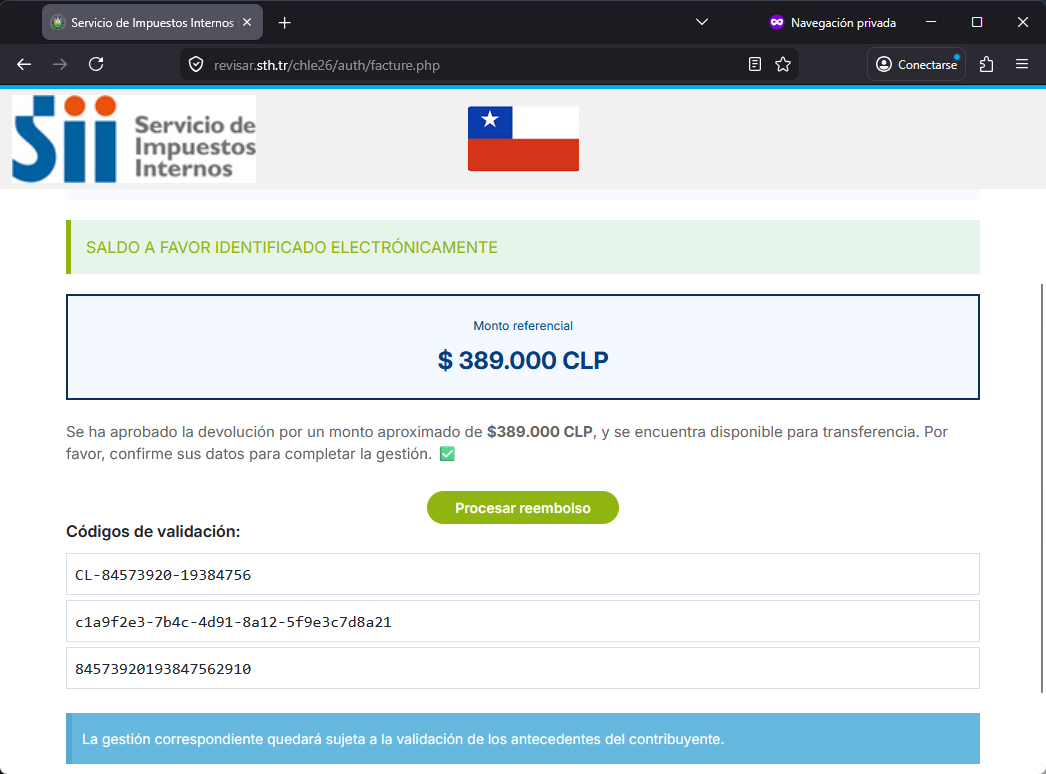Click the SII Servicio de Impuestos Internos logo
The width and height of the screenshot is (1046, 774).
133,138
